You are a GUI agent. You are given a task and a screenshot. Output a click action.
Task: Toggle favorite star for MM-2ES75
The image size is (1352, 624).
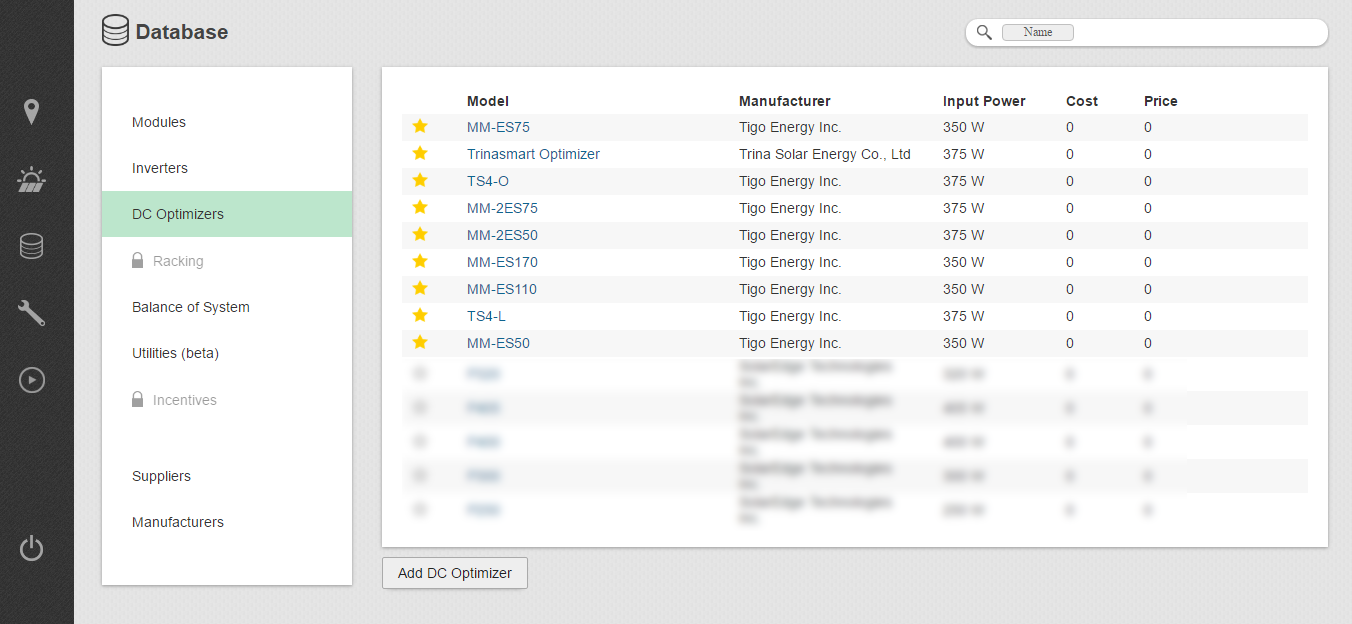pyautogui.click(x=420, y=207)
